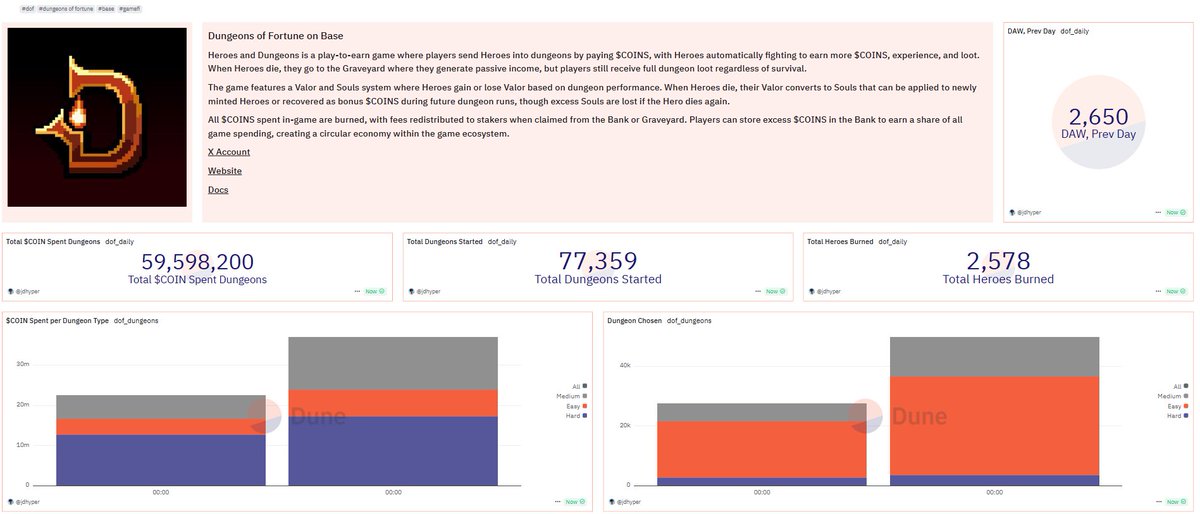This screenshot has width=1200, height=514.
Task: Open @jdhyper in Total Heroes Burned panel
Action: (830, 291)
